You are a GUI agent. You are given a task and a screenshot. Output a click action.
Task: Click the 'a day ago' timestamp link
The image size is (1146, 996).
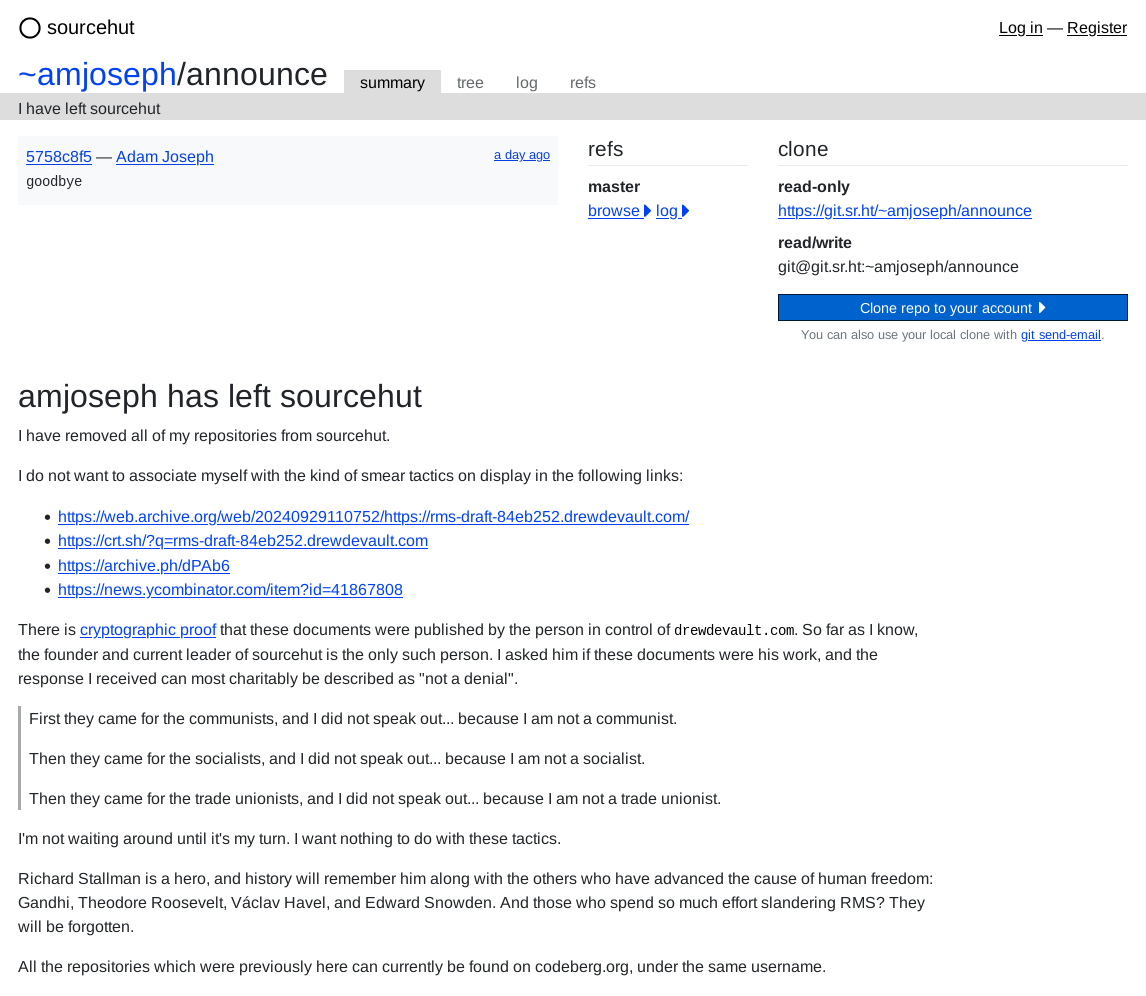tap(522, 155)
